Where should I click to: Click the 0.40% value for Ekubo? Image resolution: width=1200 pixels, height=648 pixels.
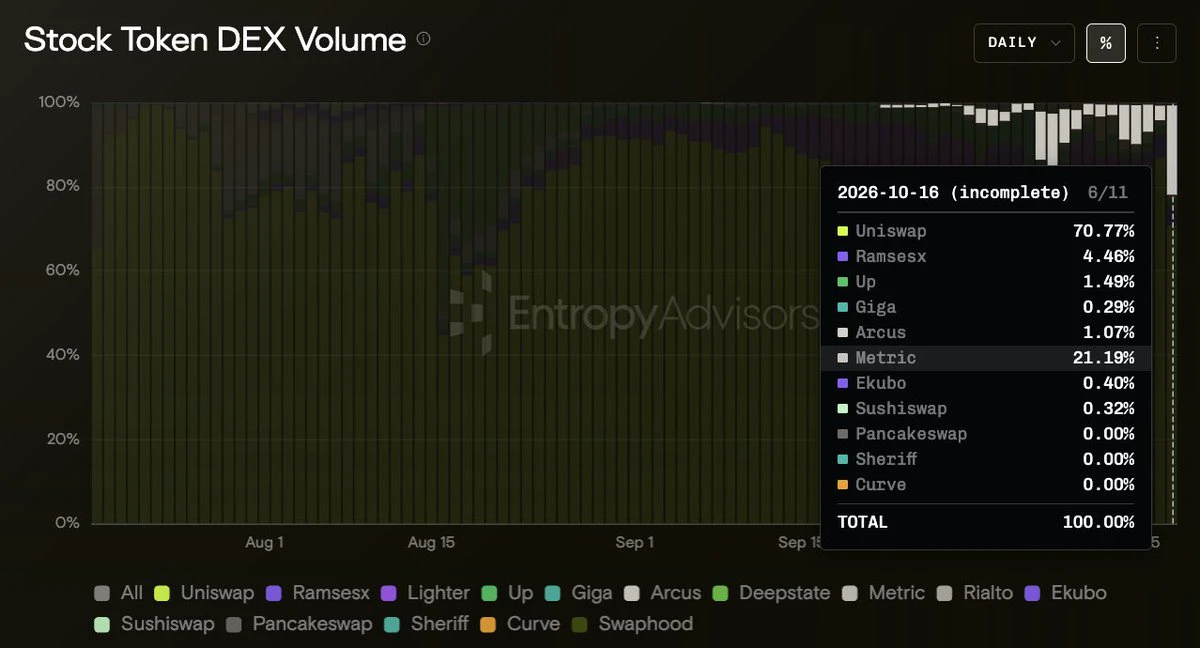(1108, 383)
